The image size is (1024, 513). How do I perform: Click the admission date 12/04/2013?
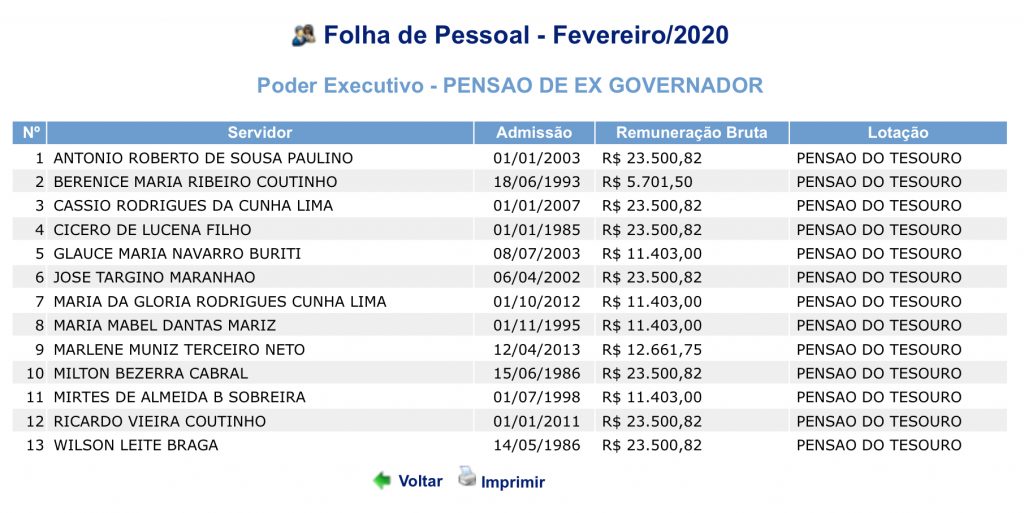coord(537,349)
